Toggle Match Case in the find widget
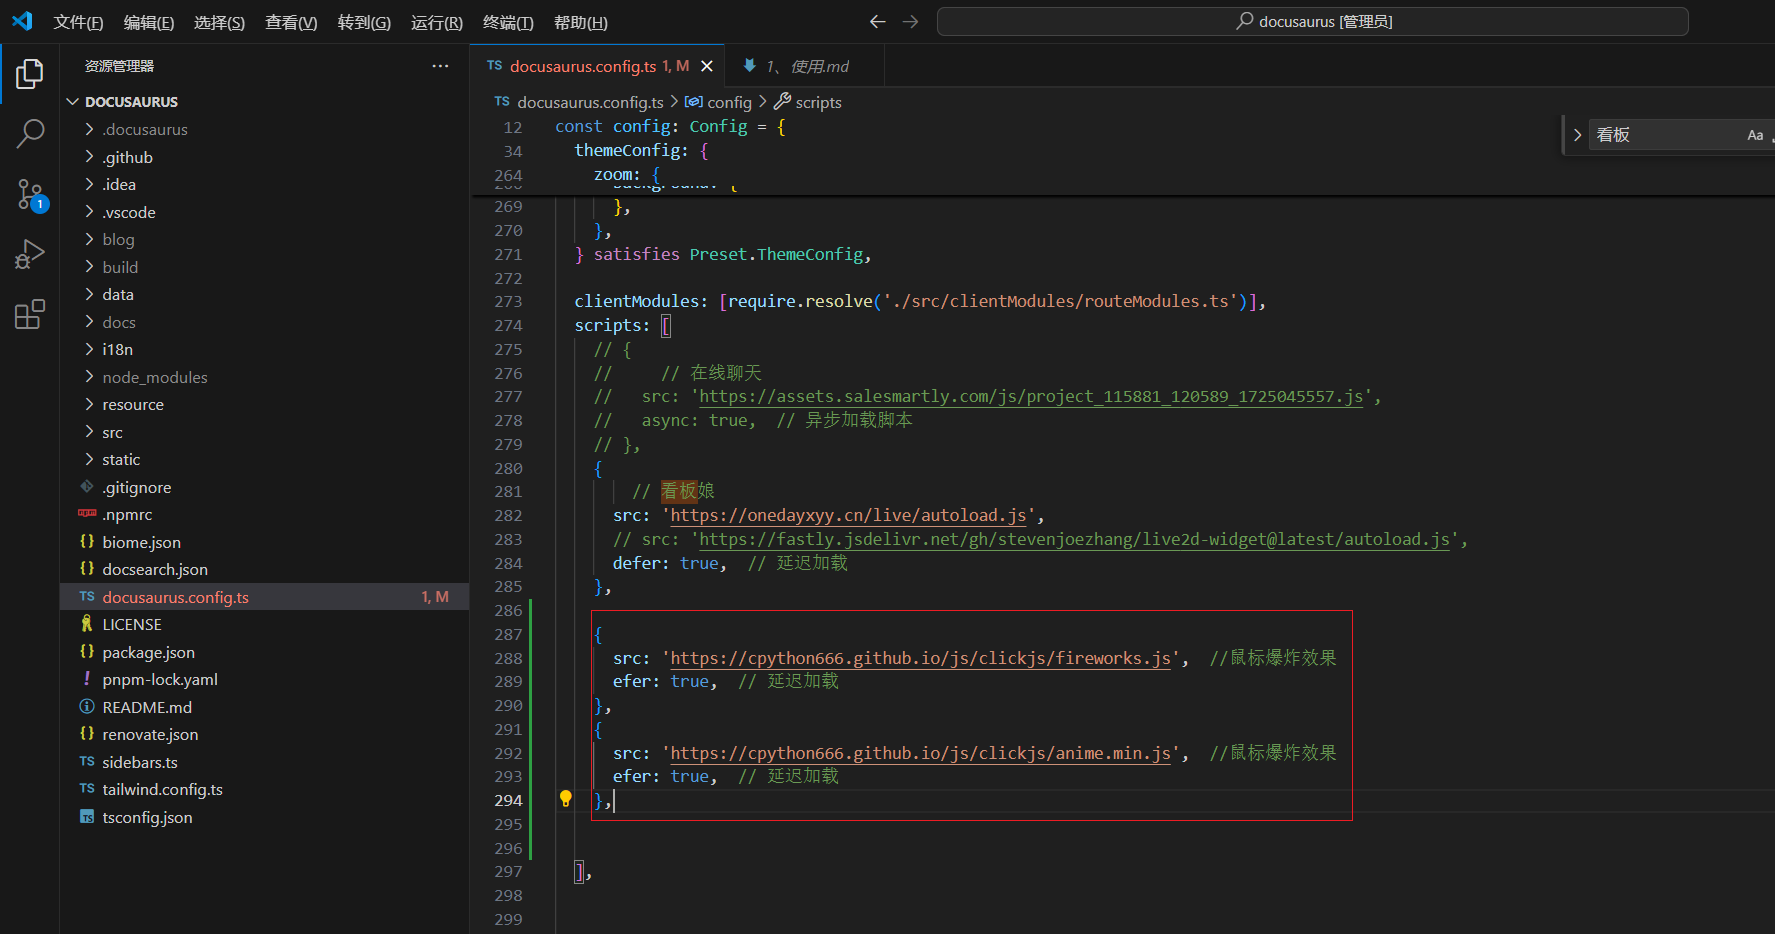This screenshot has height=934, width=1775. [x=1755, y=135]
